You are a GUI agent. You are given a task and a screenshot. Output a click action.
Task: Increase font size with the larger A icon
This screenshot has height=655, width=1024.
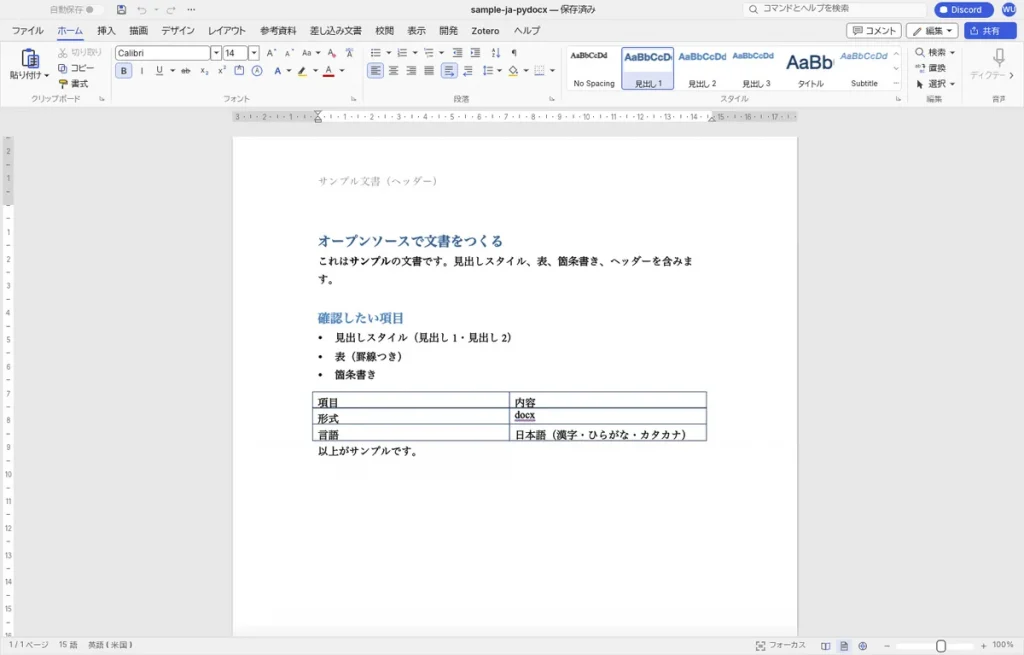click(272, 53)
